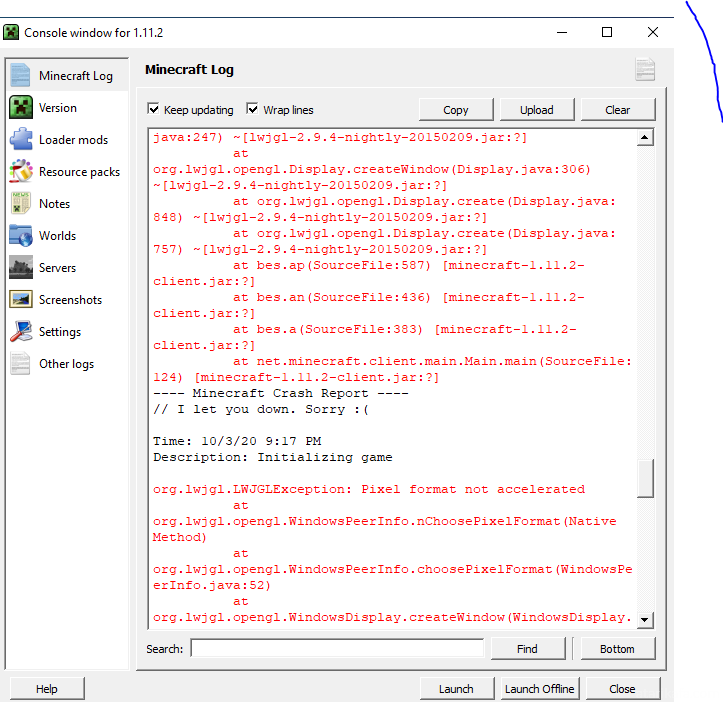This screenshot has width=723, height=702.
Task: Select the Version creeper icon
Action: [20, 108]
